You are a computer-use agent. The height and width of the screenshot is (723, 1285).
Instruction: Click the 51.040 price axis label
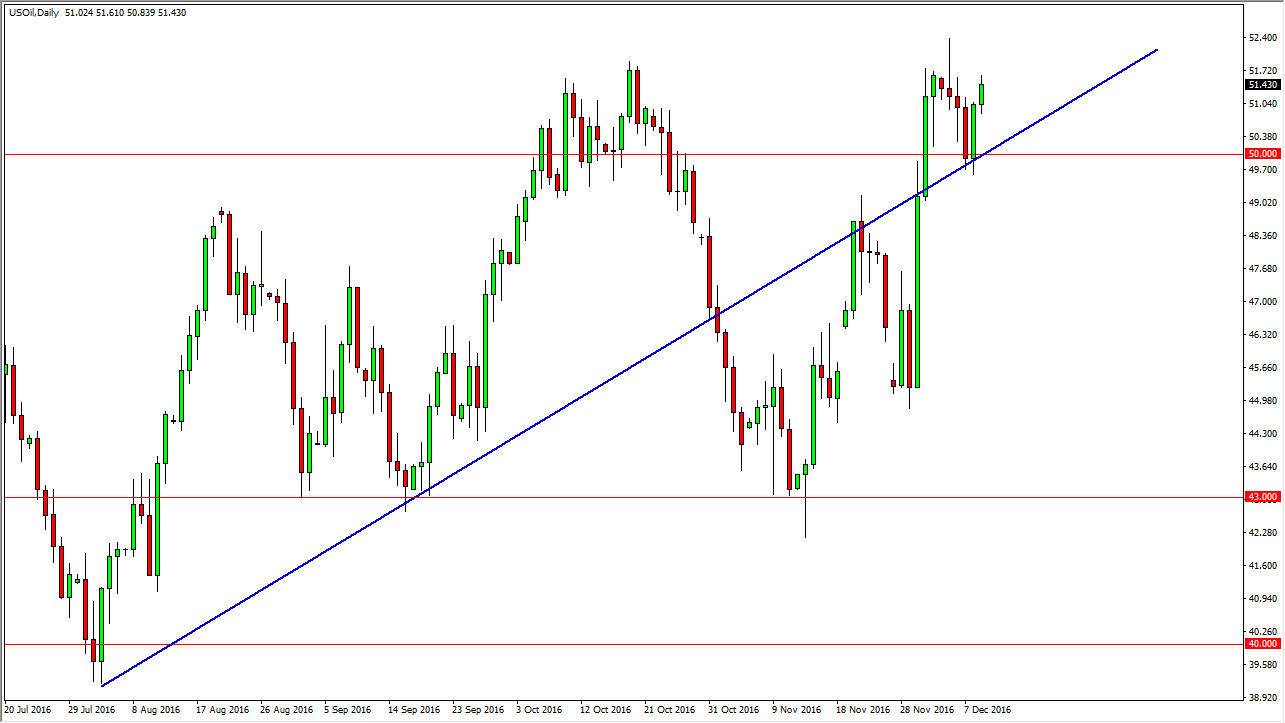(x=1263, y=104)
